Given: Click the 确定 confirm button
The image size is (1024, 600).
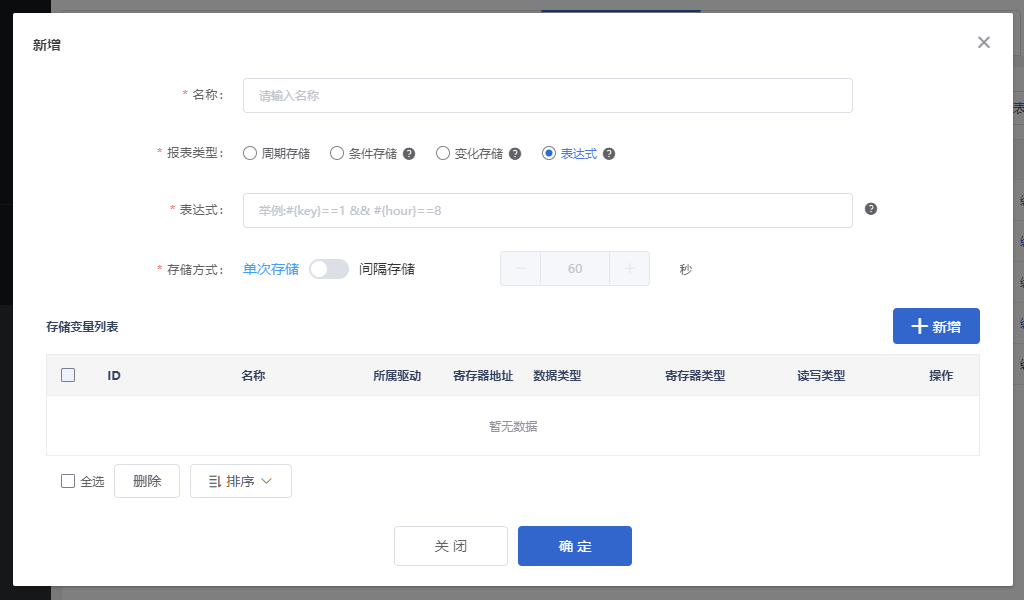Looking at the screenshot, I should pyautogui.click(x=575, y=546).
